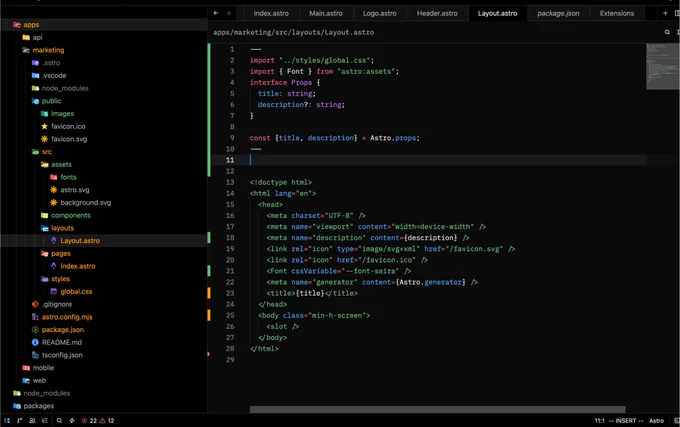
Task: Open background.svg file
Action: pyautogui.click(x=81, y=203)
